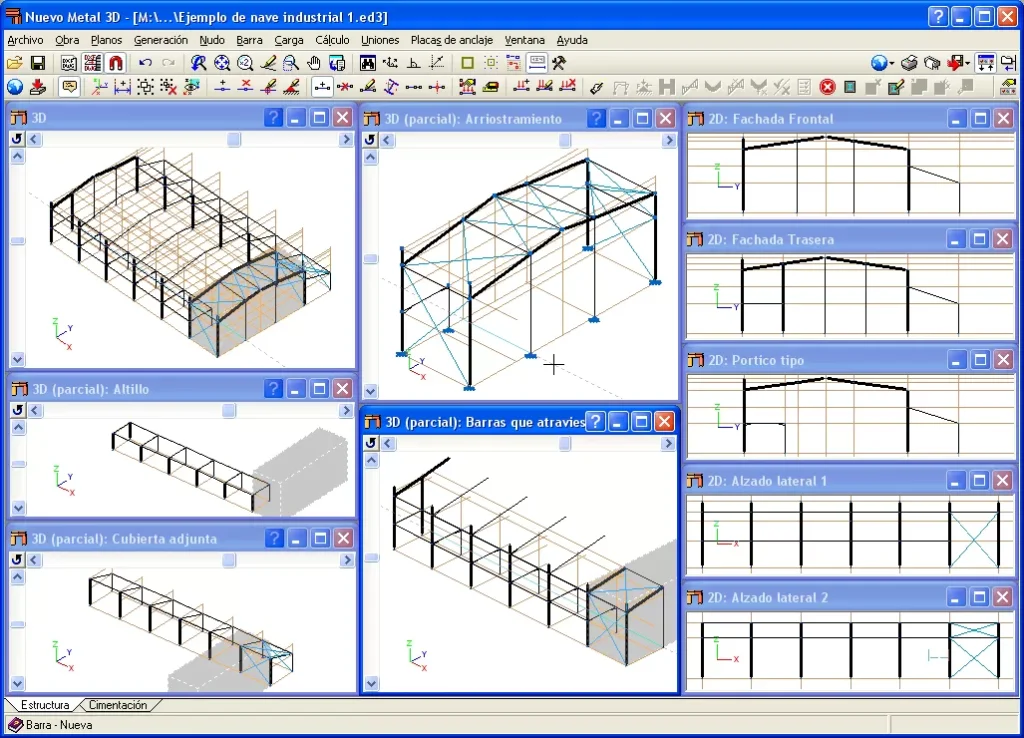Click the red circle X cancel icon

pyautogui.click(x=827, y=87)
